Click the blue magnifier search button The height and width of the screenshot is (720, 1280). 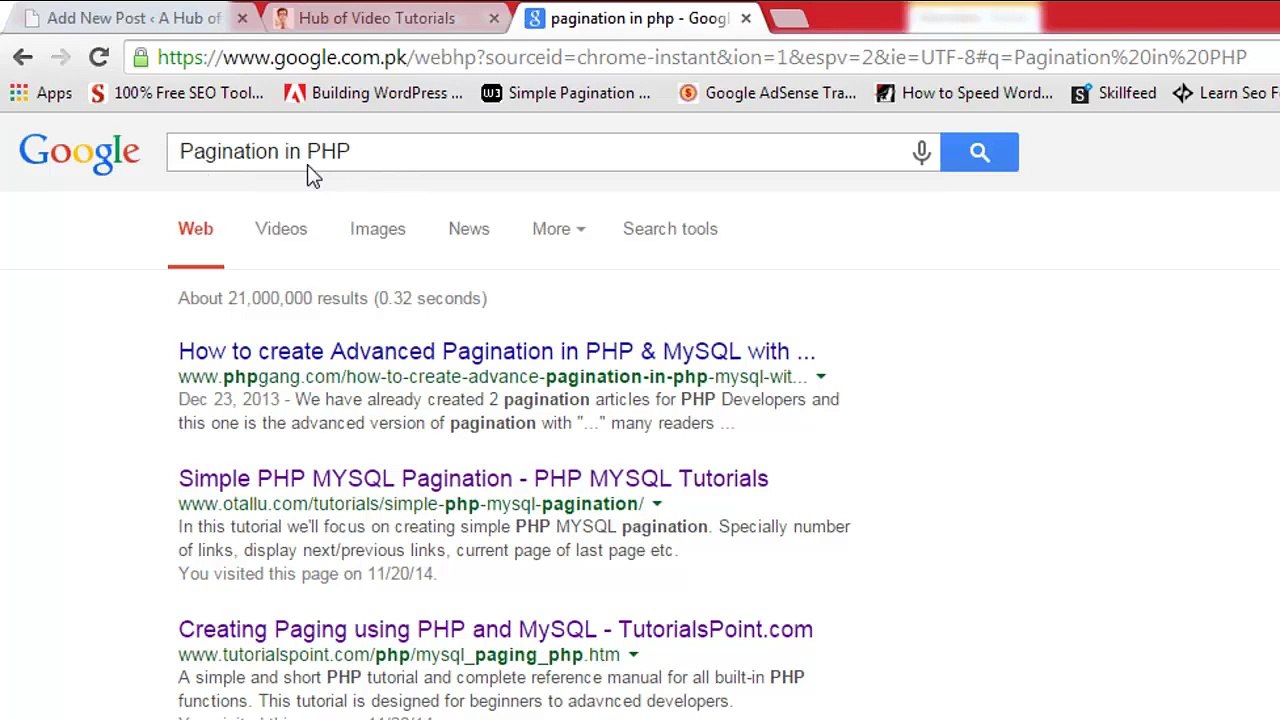click(x=979, y=152)
